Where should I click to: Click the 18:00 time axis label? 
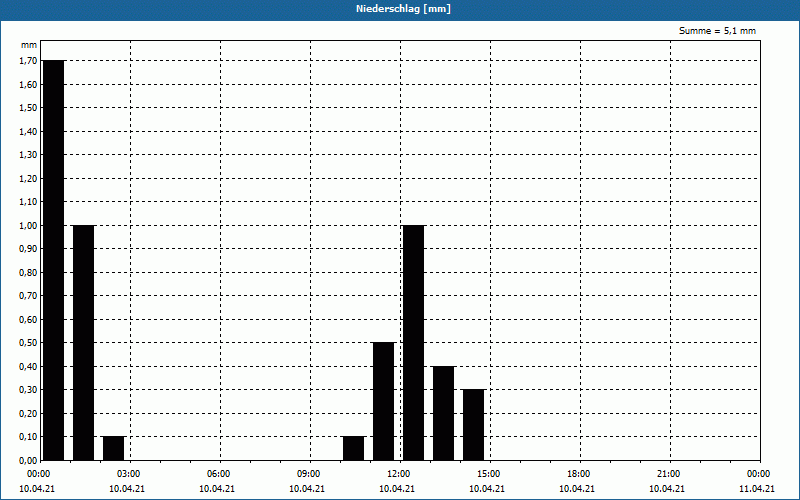tap(579, 474)
